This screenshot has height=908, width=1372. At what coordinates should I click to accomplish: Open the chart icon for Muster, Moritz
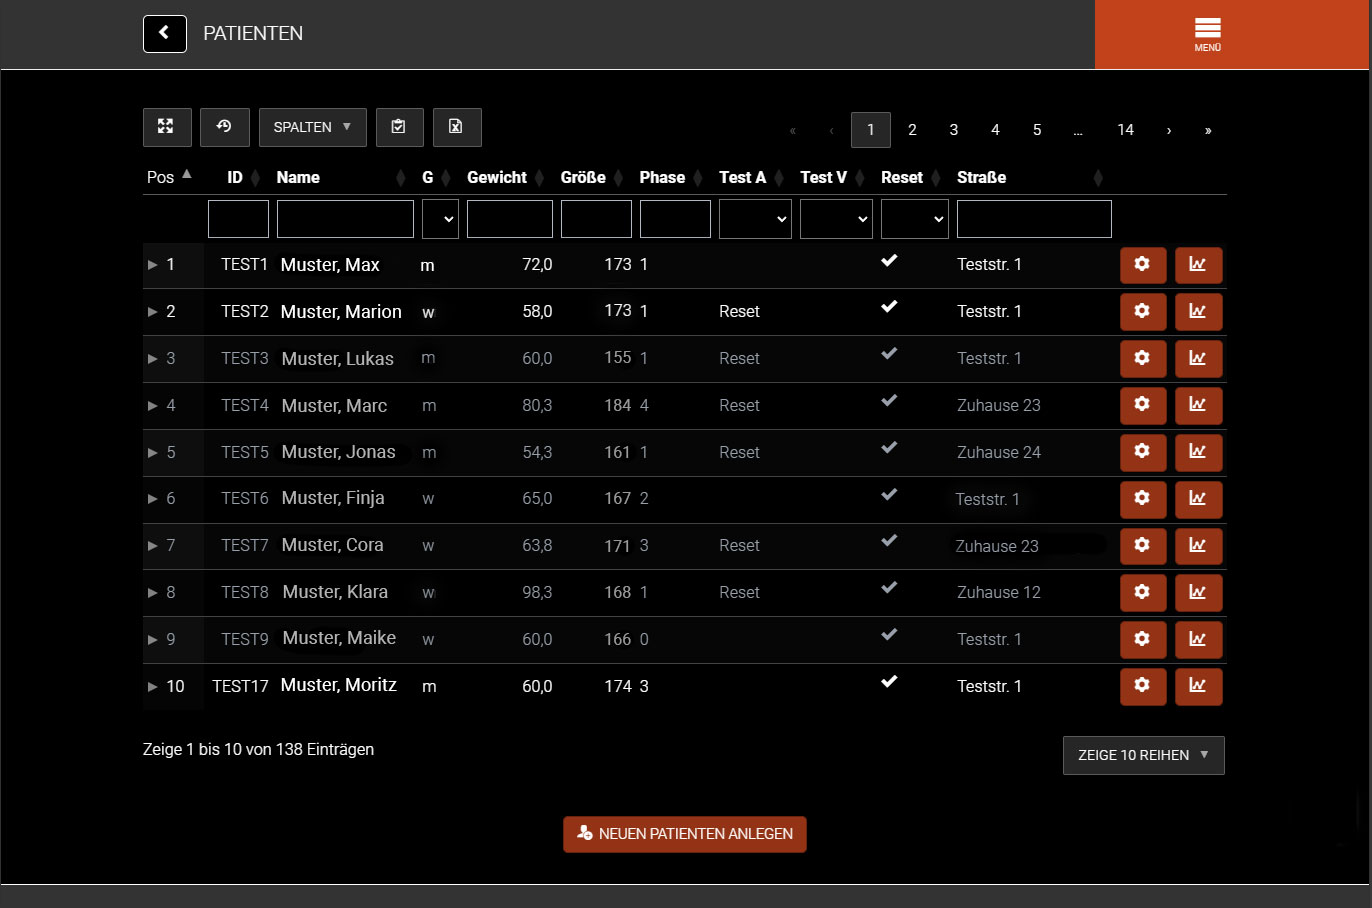point(1198,686)
